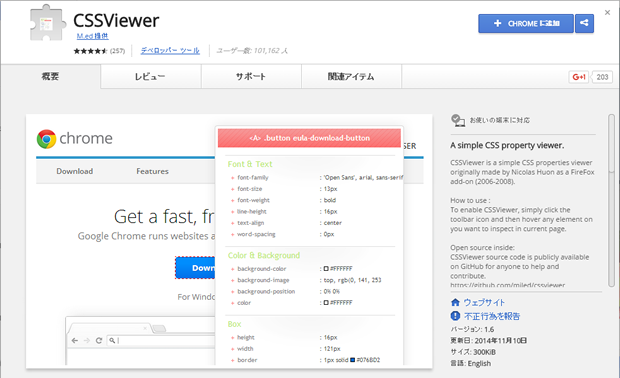Open the M.ed developer link

(92, 36)
